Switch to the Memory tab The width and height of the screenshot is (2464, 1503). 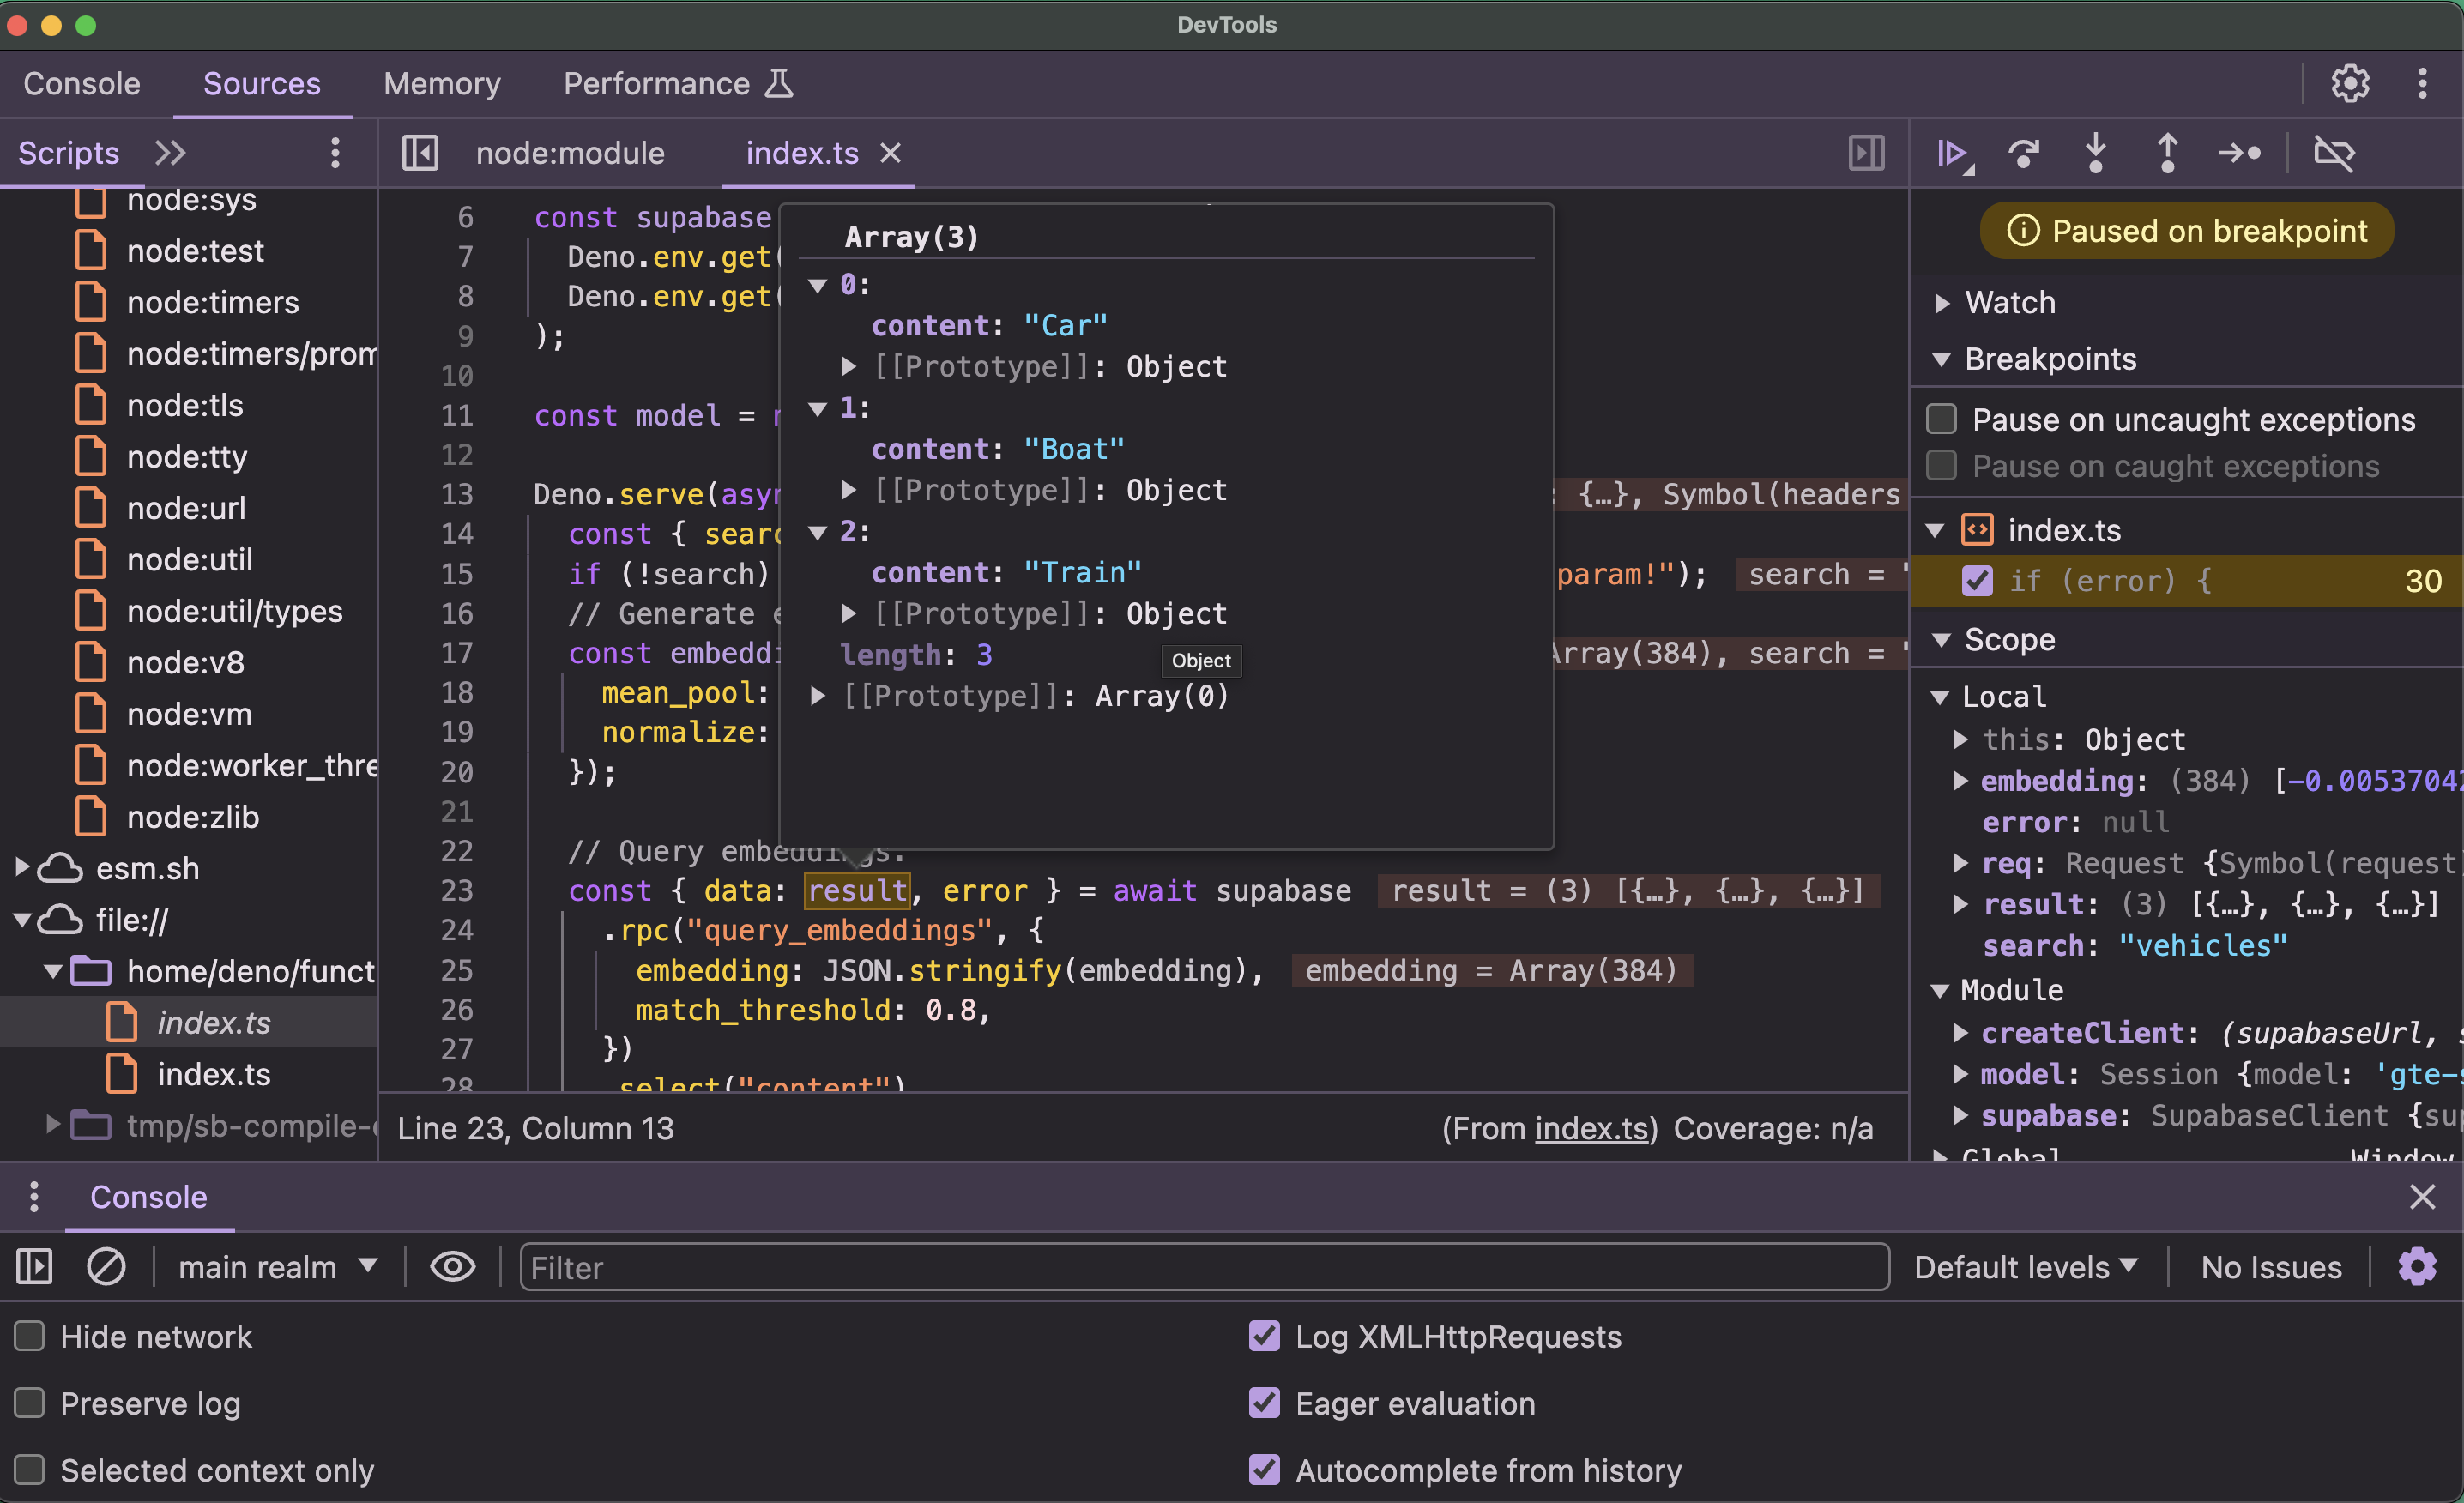pyautogui.click(x=442, y=83)
